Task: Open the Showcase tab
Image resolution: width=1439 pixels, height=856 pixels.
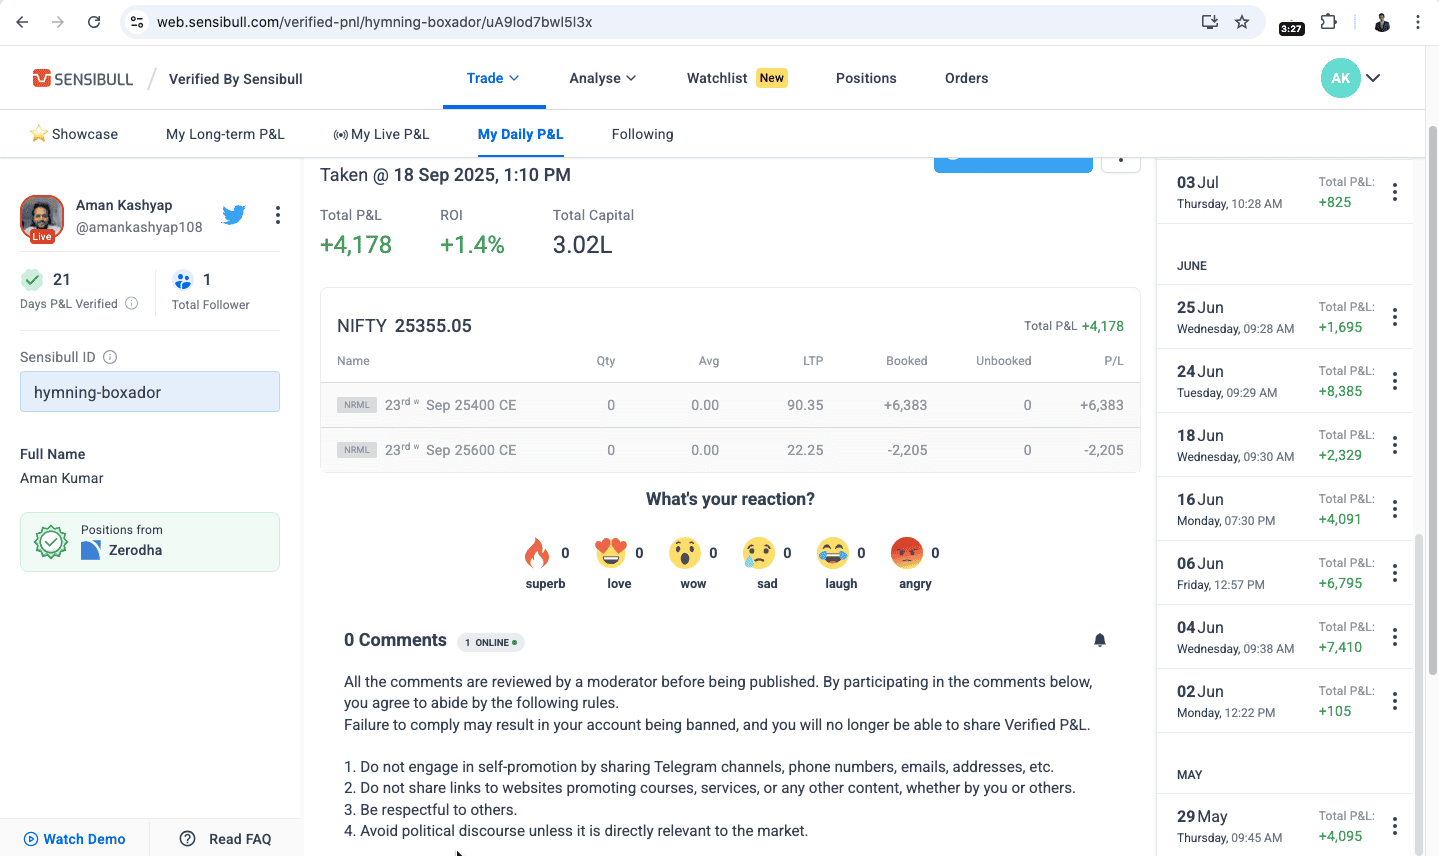Action: [74, 134]
